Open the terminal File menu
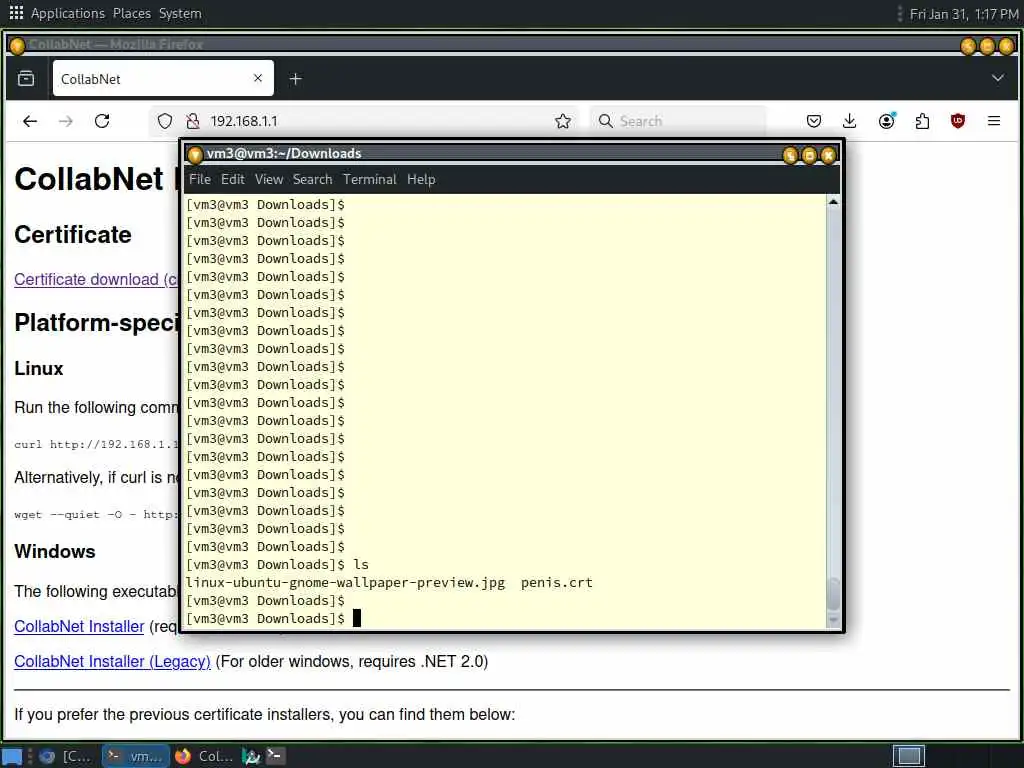Viewport: 1024px width, 768px height. (x=200, y=179)
